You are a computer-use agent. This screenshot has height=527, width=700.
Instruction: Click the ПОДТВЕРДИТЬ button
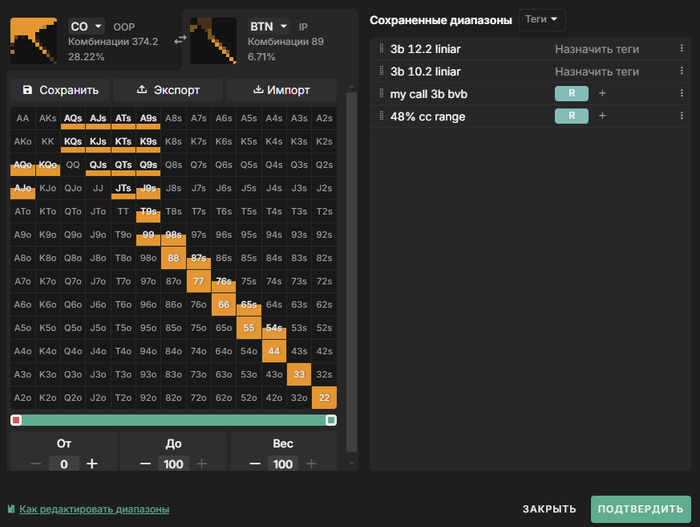(641, 509)
